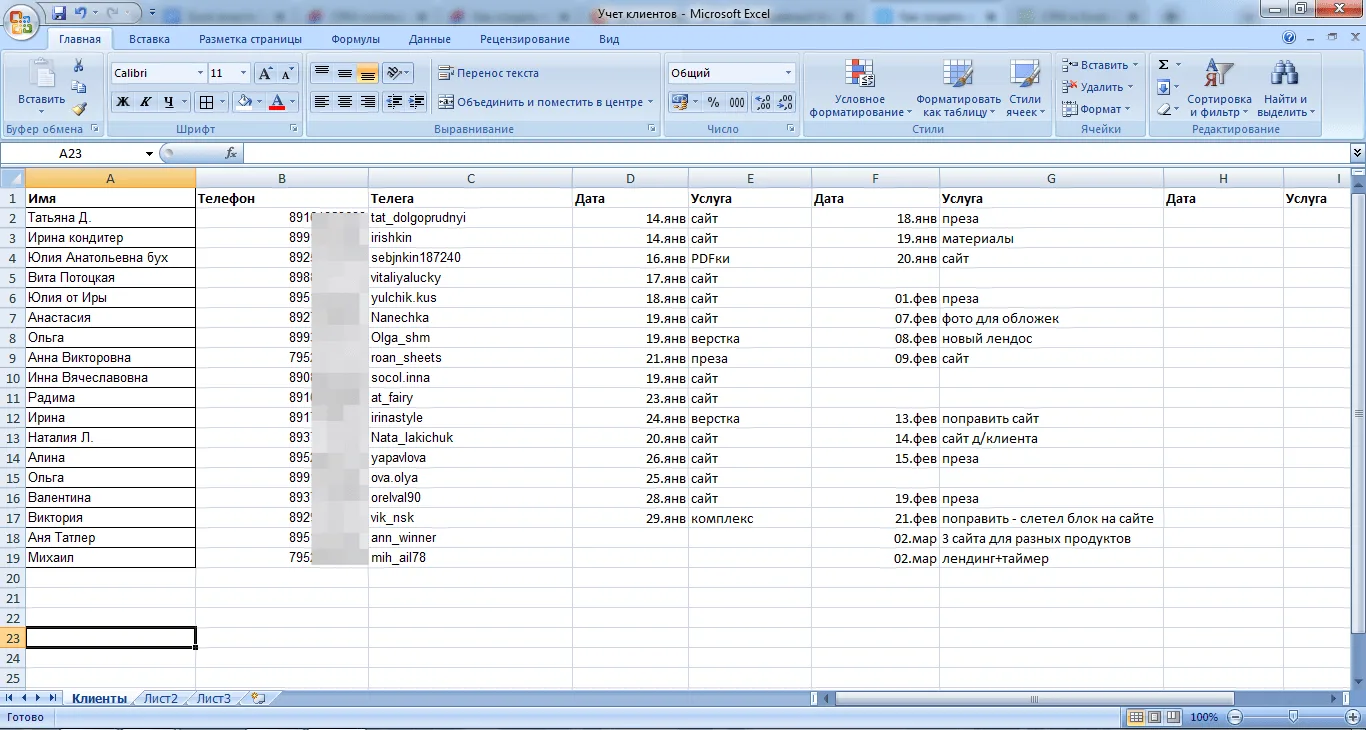This screenshot has width=1366, height=730.
Task: Open the font size dropdown
Action: tap(243, 73)
